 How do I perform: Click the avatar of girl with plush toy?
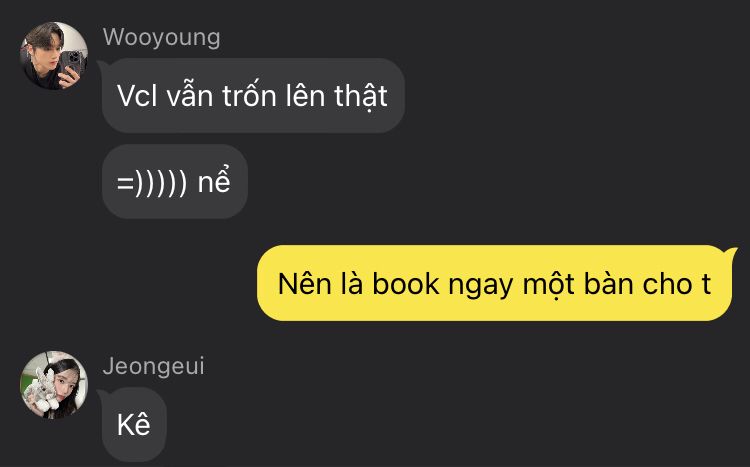54,385
